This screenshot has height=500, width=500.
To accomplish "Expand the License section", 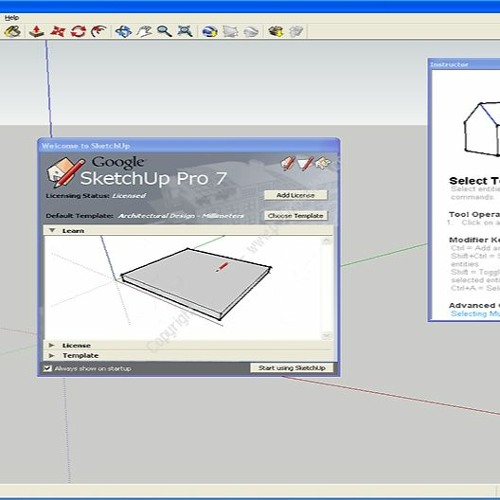I will coord(52,345).
